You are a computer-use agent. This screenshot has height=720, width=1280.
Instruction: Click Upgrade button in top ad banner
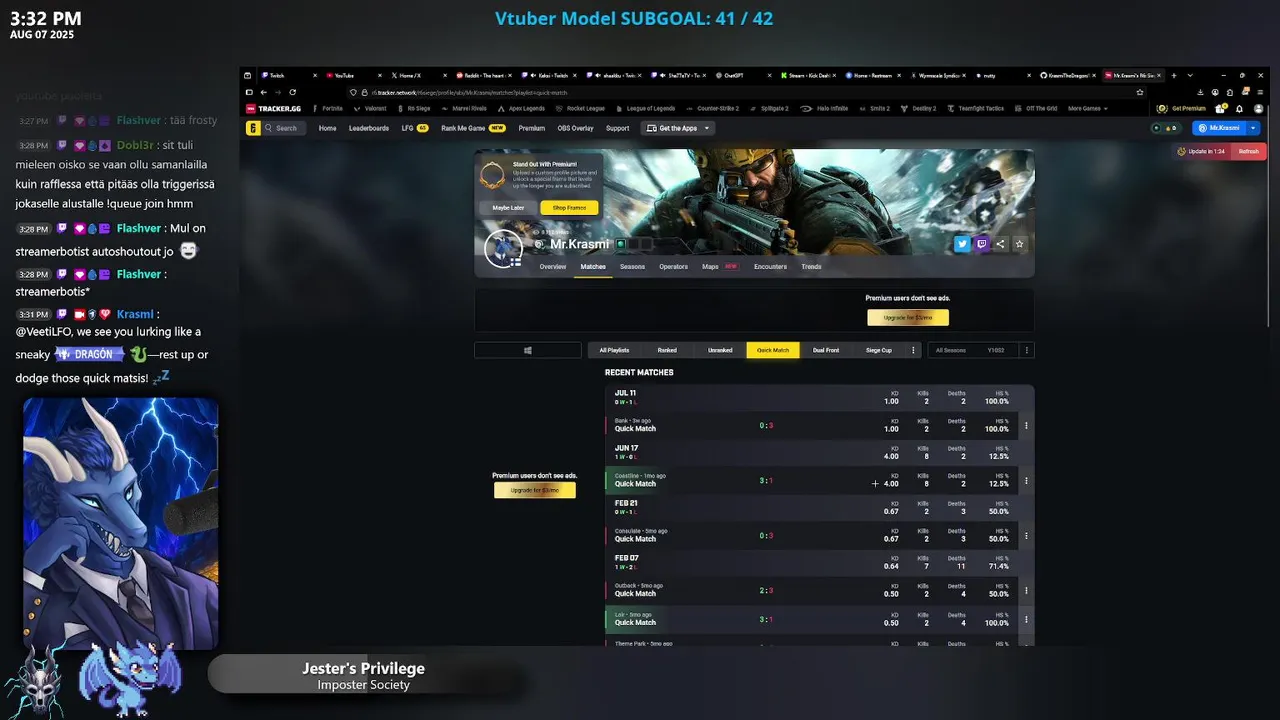click(908, 317)
